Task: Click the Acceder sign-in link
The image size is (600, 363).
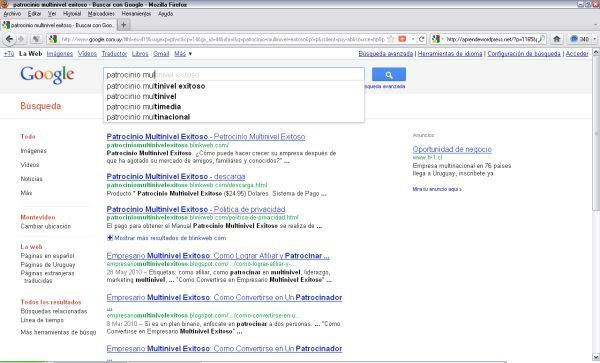Action: [577, 54]
